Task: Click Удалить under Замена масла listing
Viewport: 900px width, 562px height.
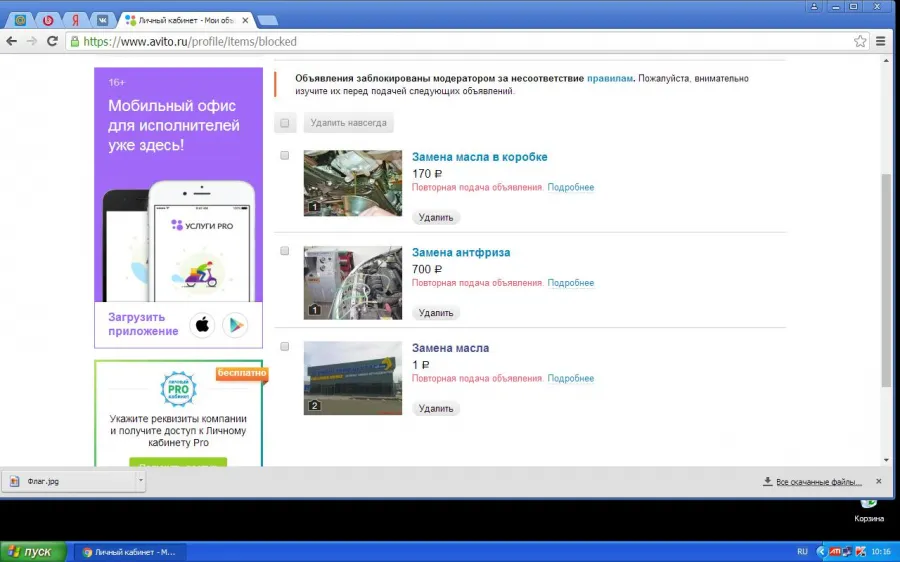Action: click(x=436, y=408)
